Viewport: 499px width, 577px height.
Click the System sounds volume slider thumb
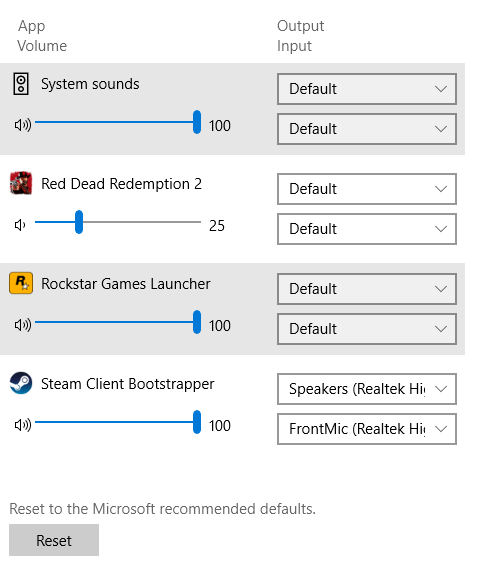[197, 122]
